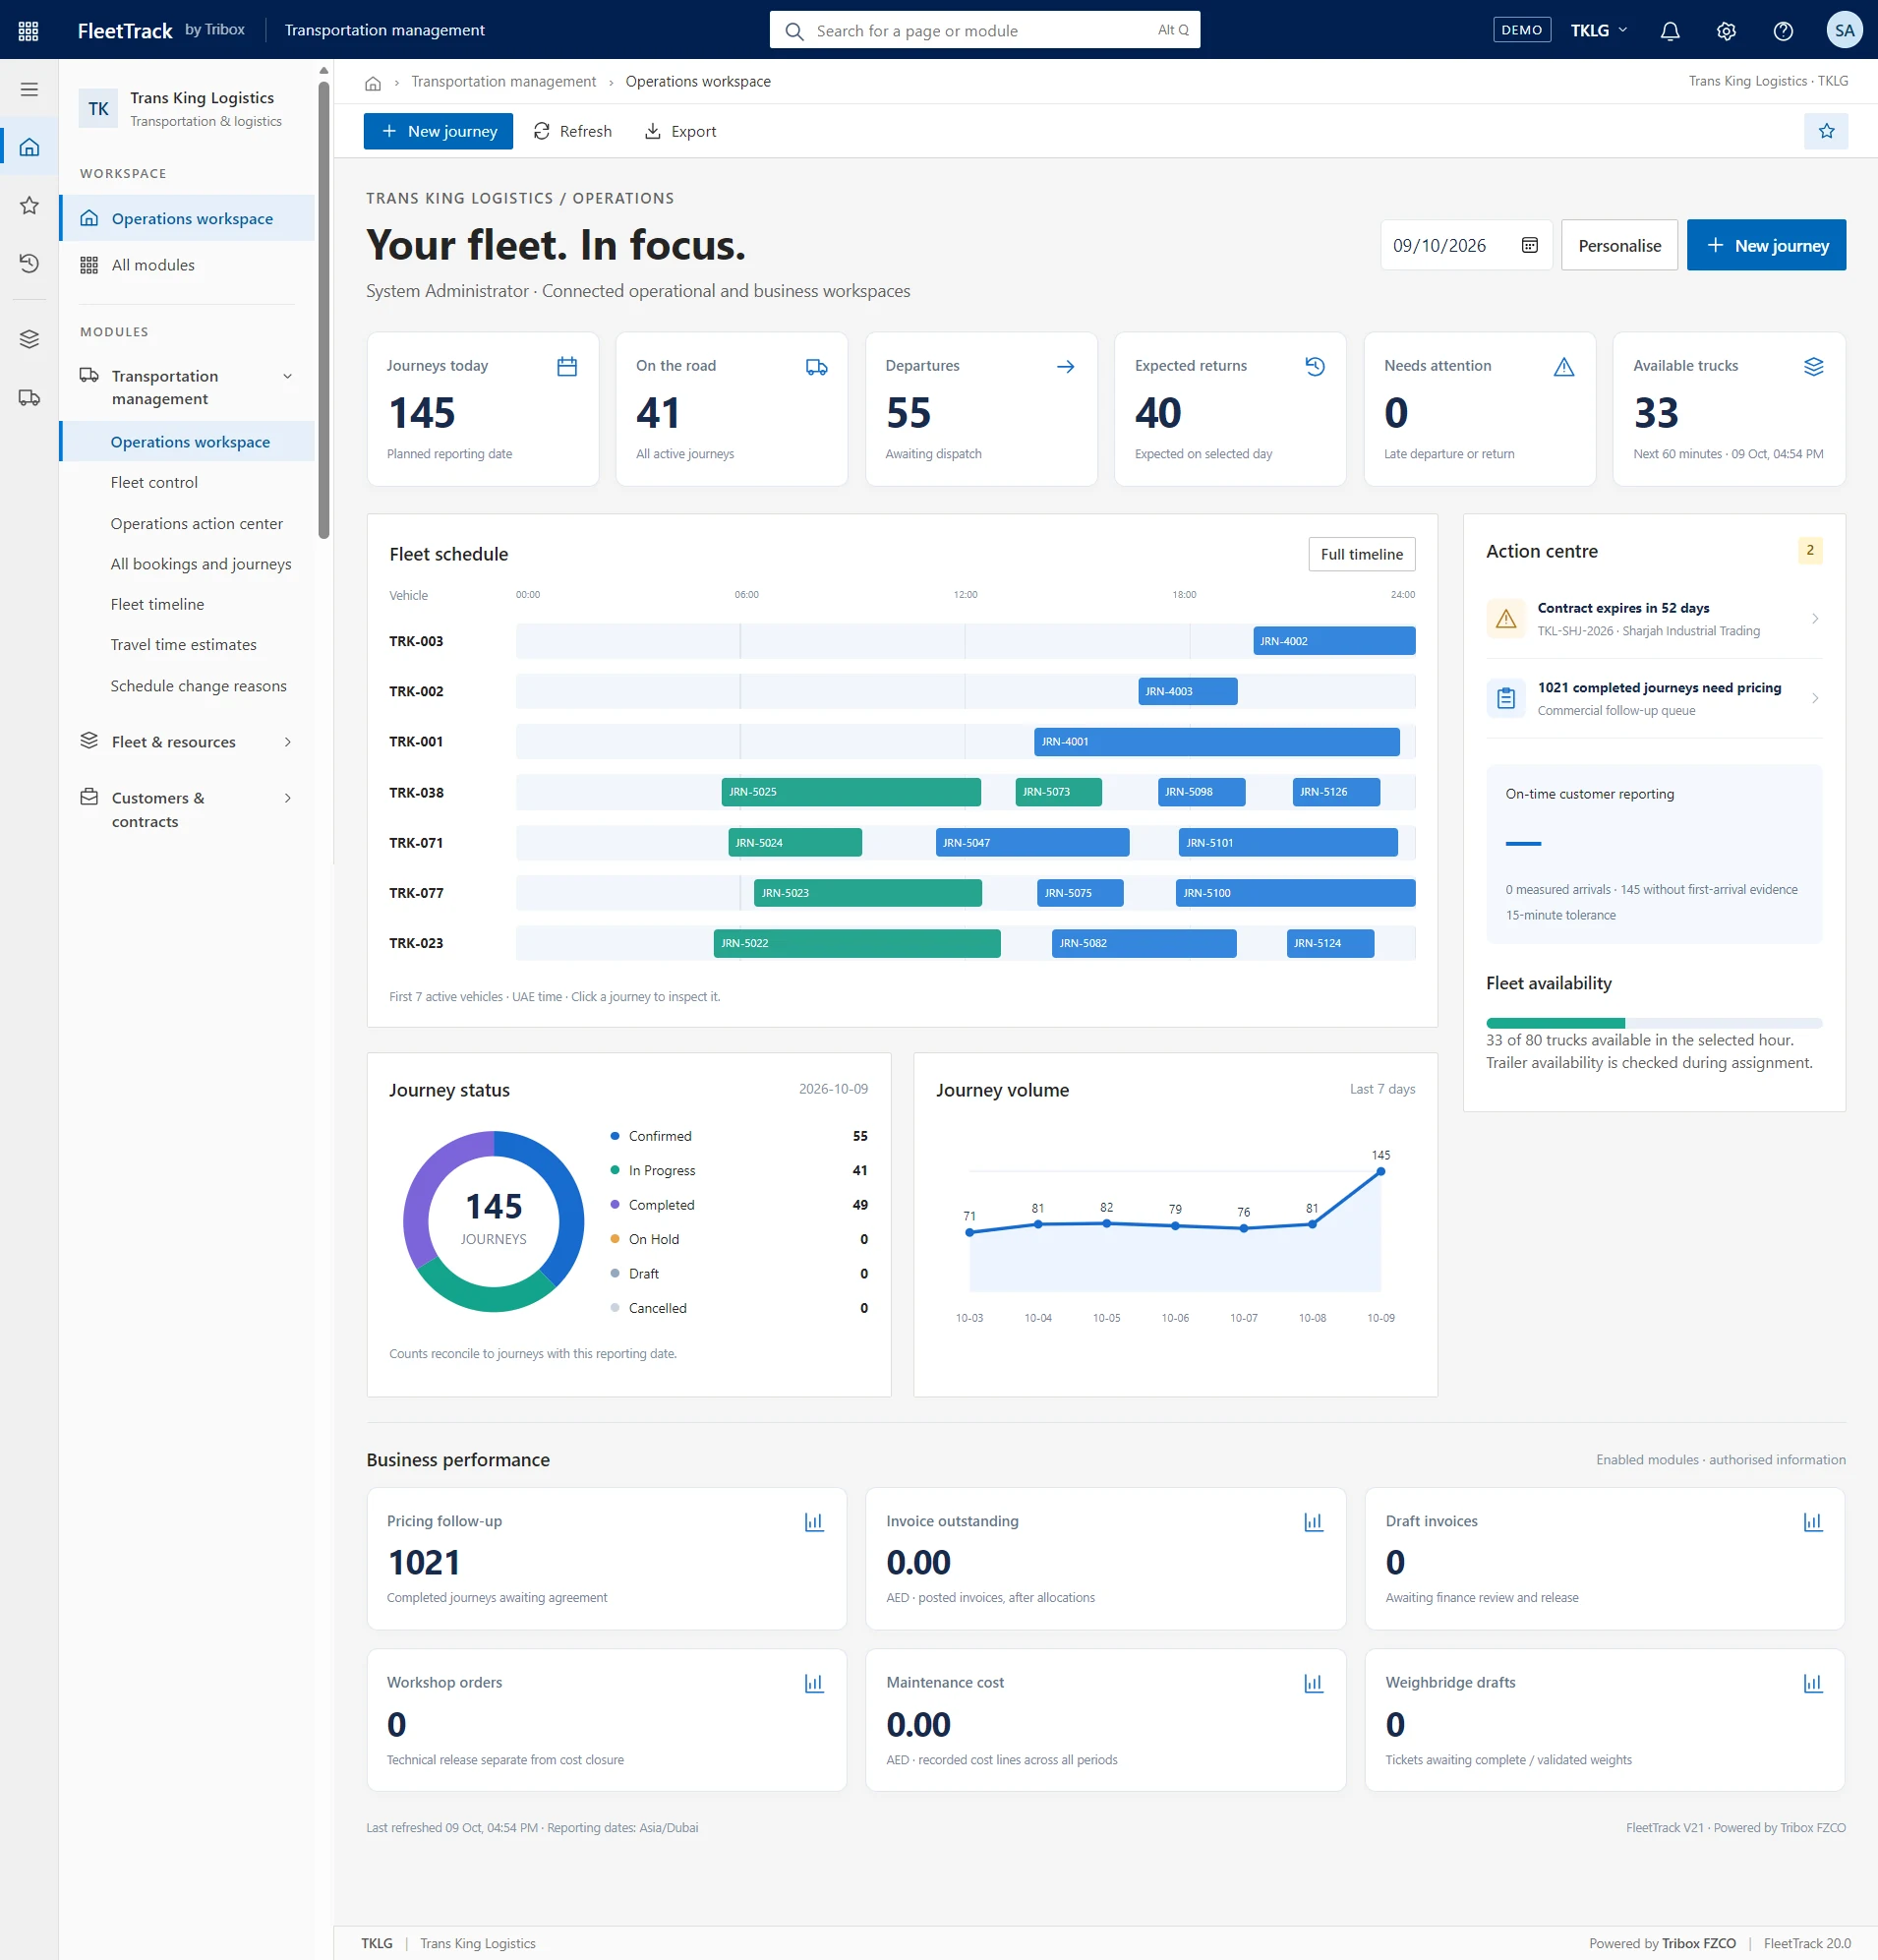Click the notifications bell icon
The height and width of the screenshot is (1960, 1878).
1669,30
